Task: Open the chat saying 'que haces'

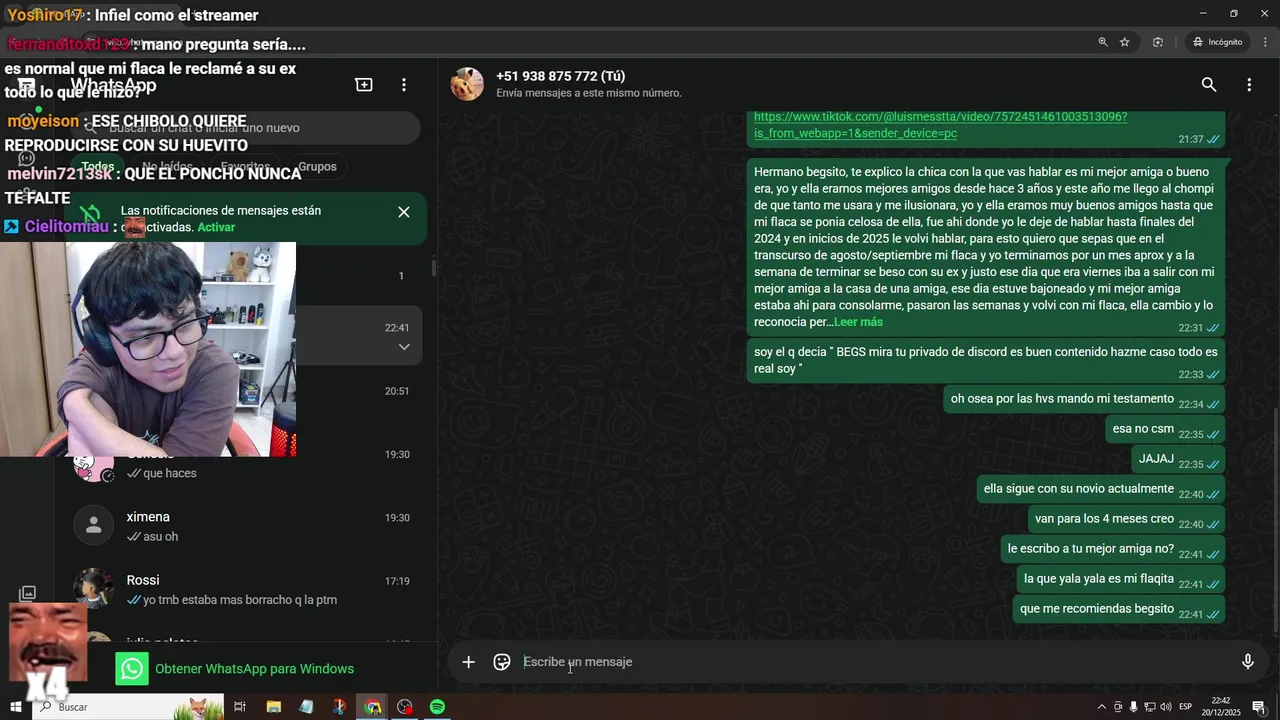Action: tap(245, 463)
